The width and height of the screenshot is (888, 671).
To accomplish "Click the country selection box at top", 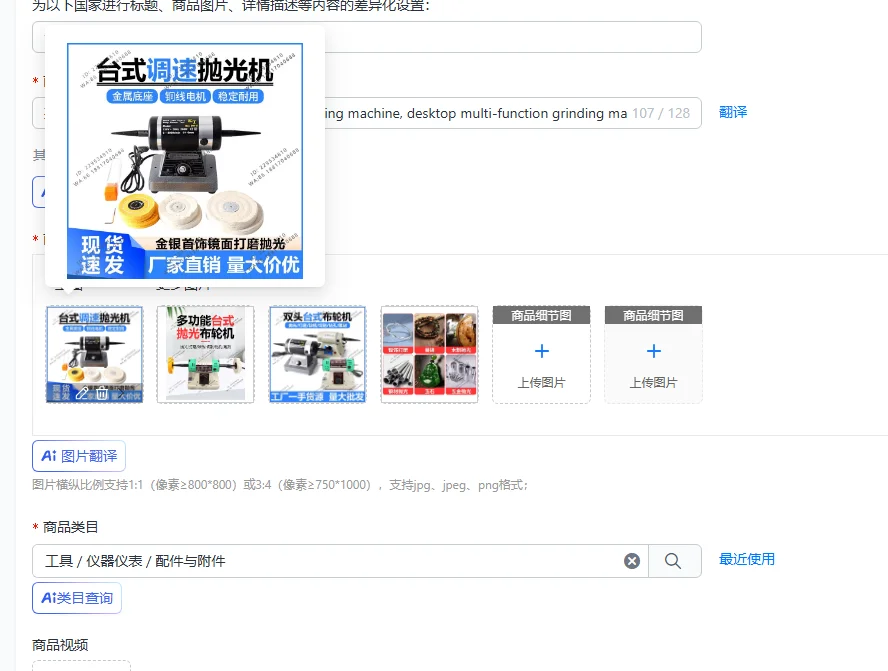I will [366, 37].
